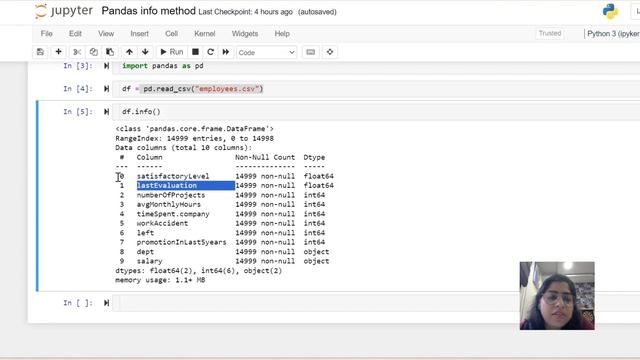The image size is (640, 360).
Task: Click into the import pandas as pd cell
Action: [x=376, y=67]
